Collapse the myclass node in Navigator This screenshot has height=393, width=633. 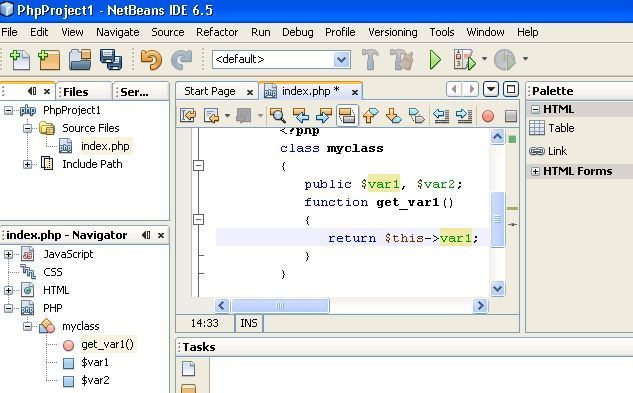click(x=27, y=326)
